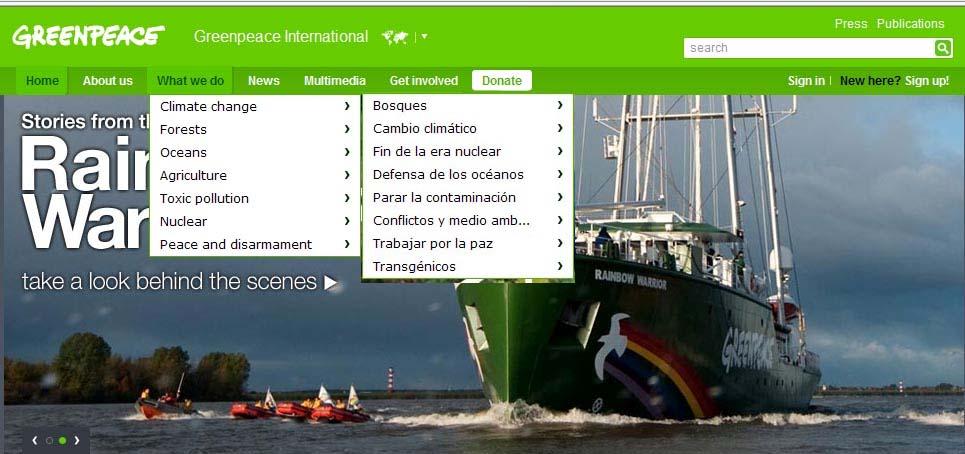Viewport: 965px width, 454px height.
Task: Expand the Defensa de los océanos arrow
Action: click(x=560, y=174)
